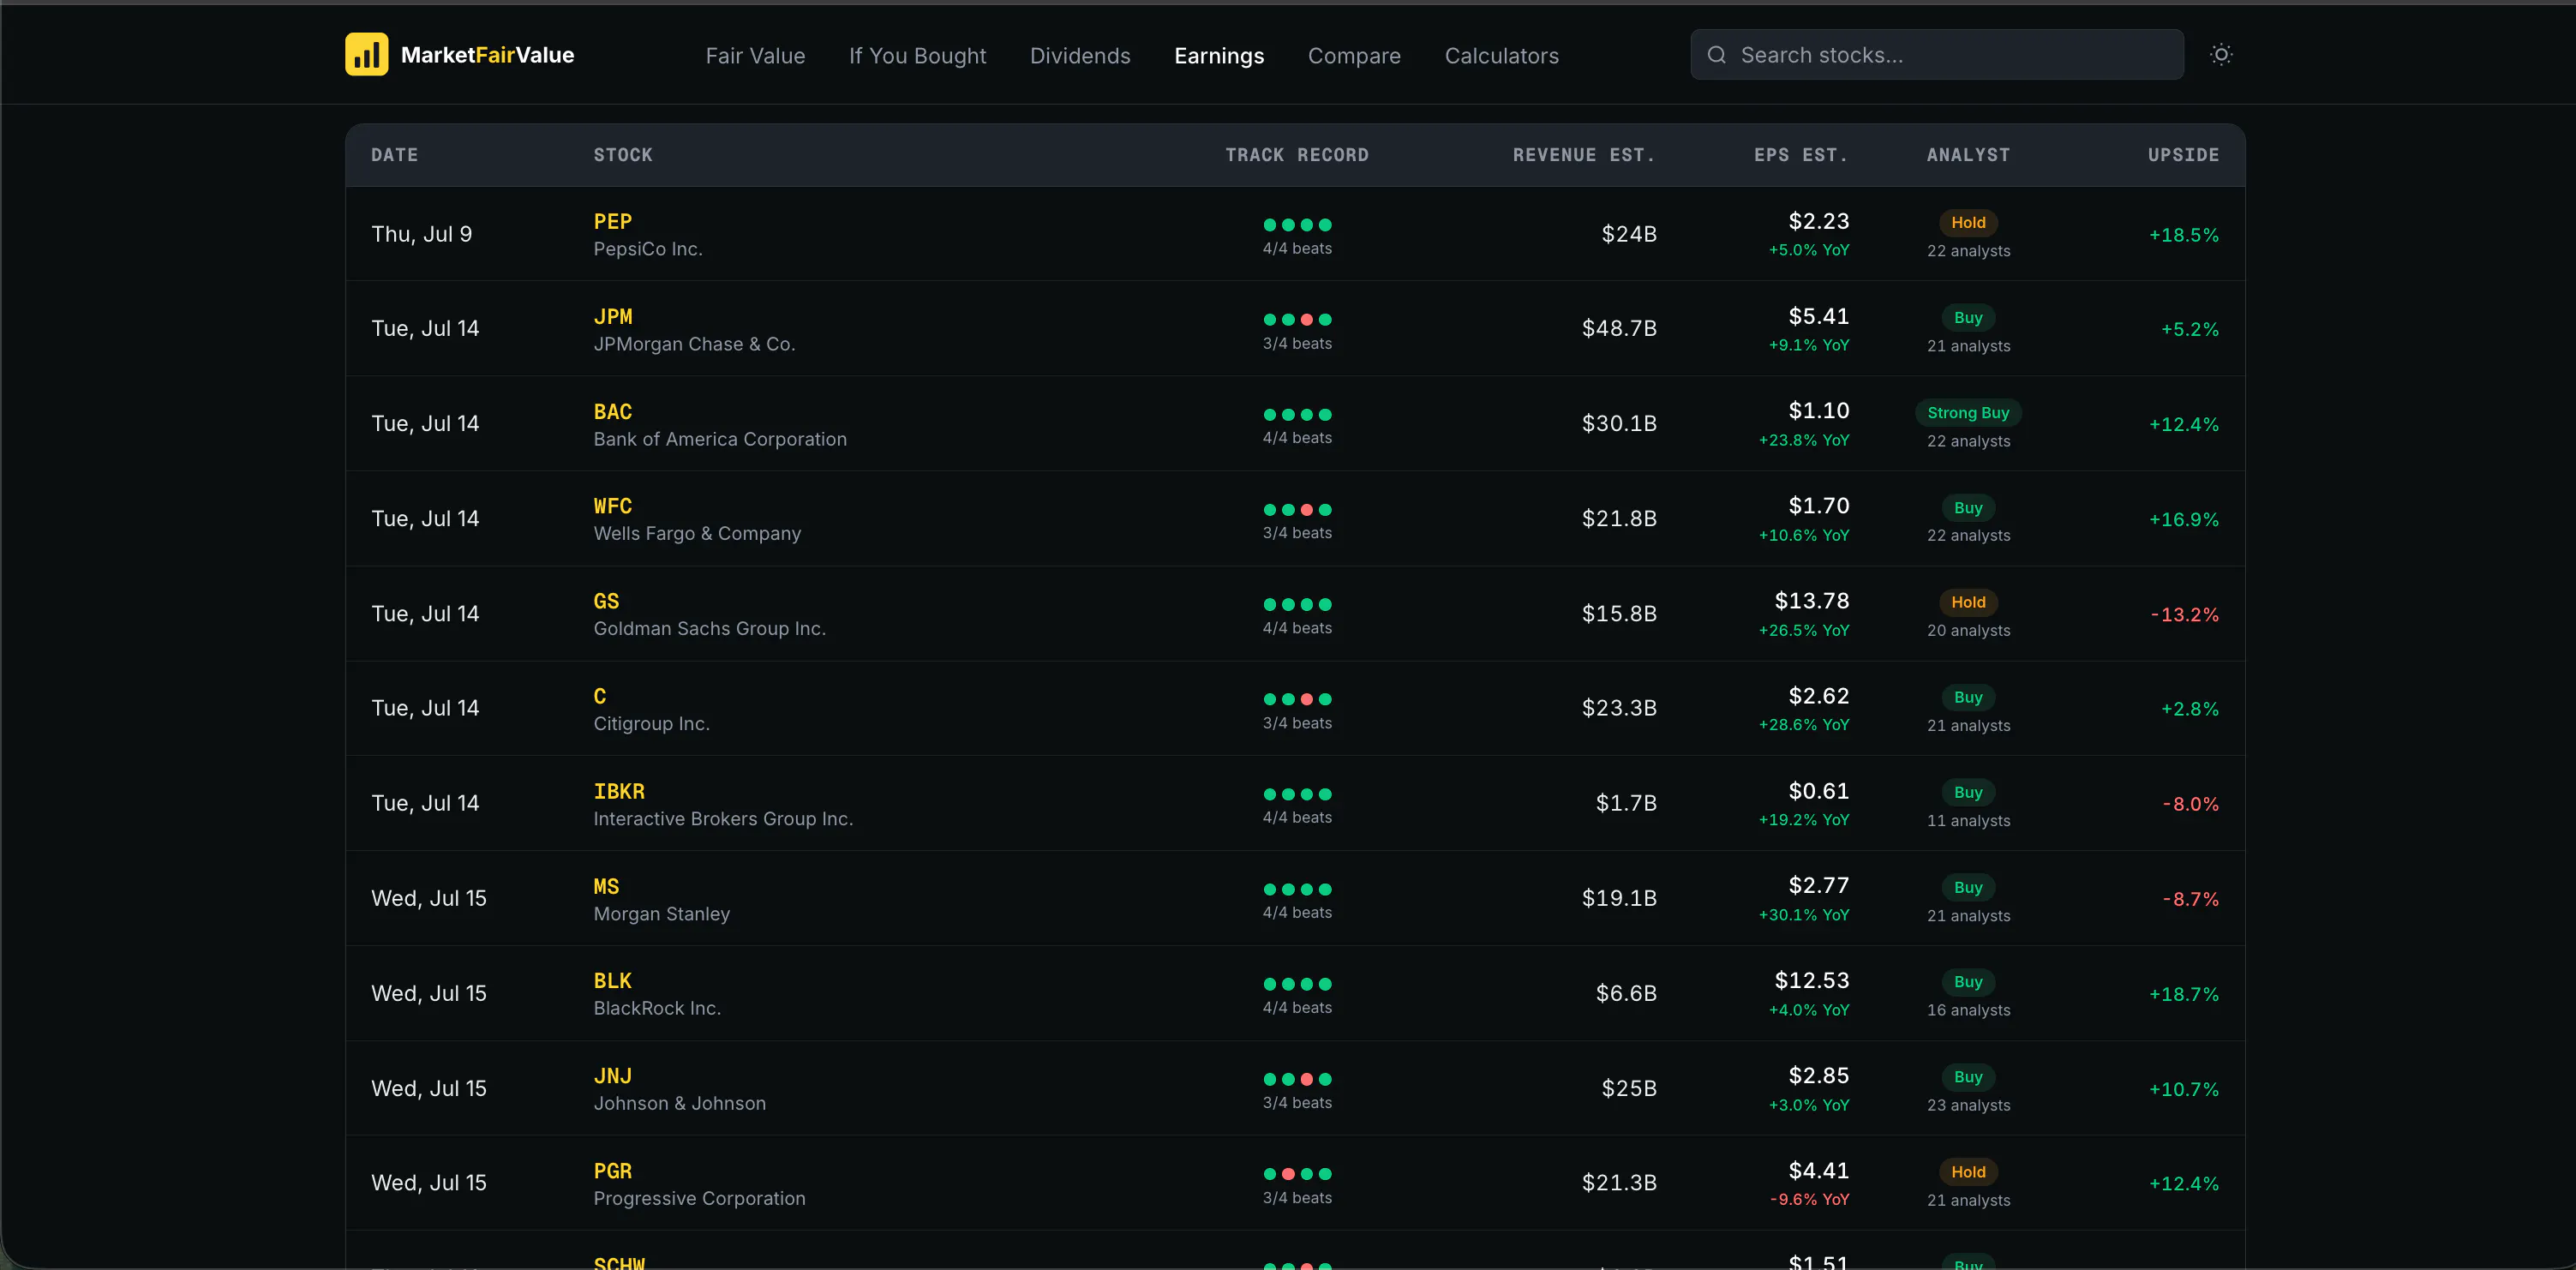Screen dimensions: 2576x1270
Task: Open the Calculators nav item
Action: coord(1501,56)
